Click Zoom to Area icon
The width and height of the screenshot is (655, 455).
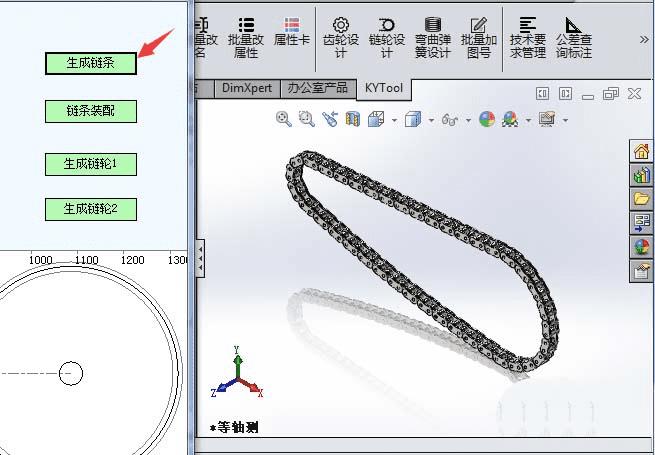[307, 119]
